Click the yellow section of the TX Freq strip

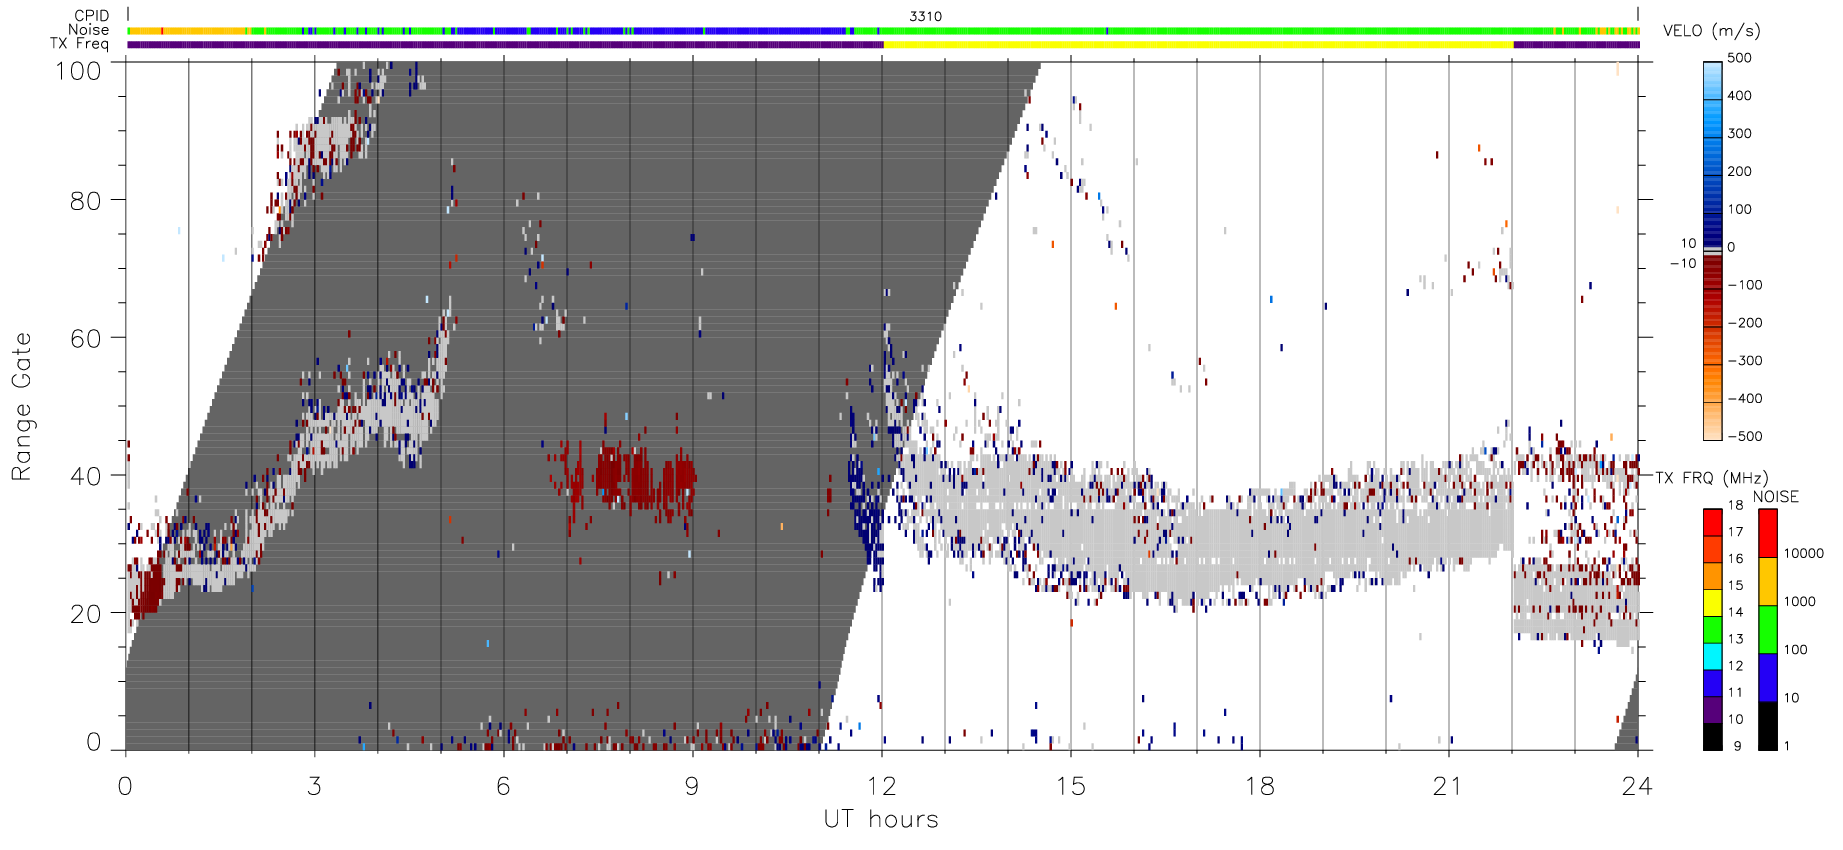(1198, 44)
